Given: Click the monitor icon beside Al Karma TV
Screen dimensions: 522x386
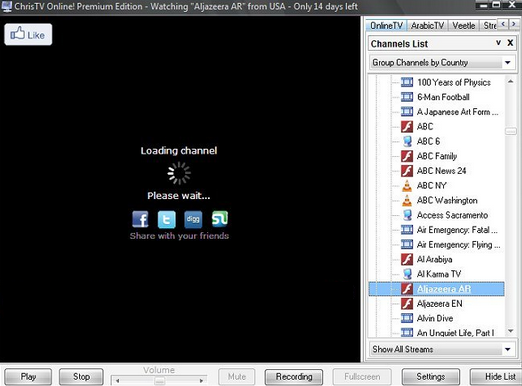Looking at the screenshot, I should point(407,274).
